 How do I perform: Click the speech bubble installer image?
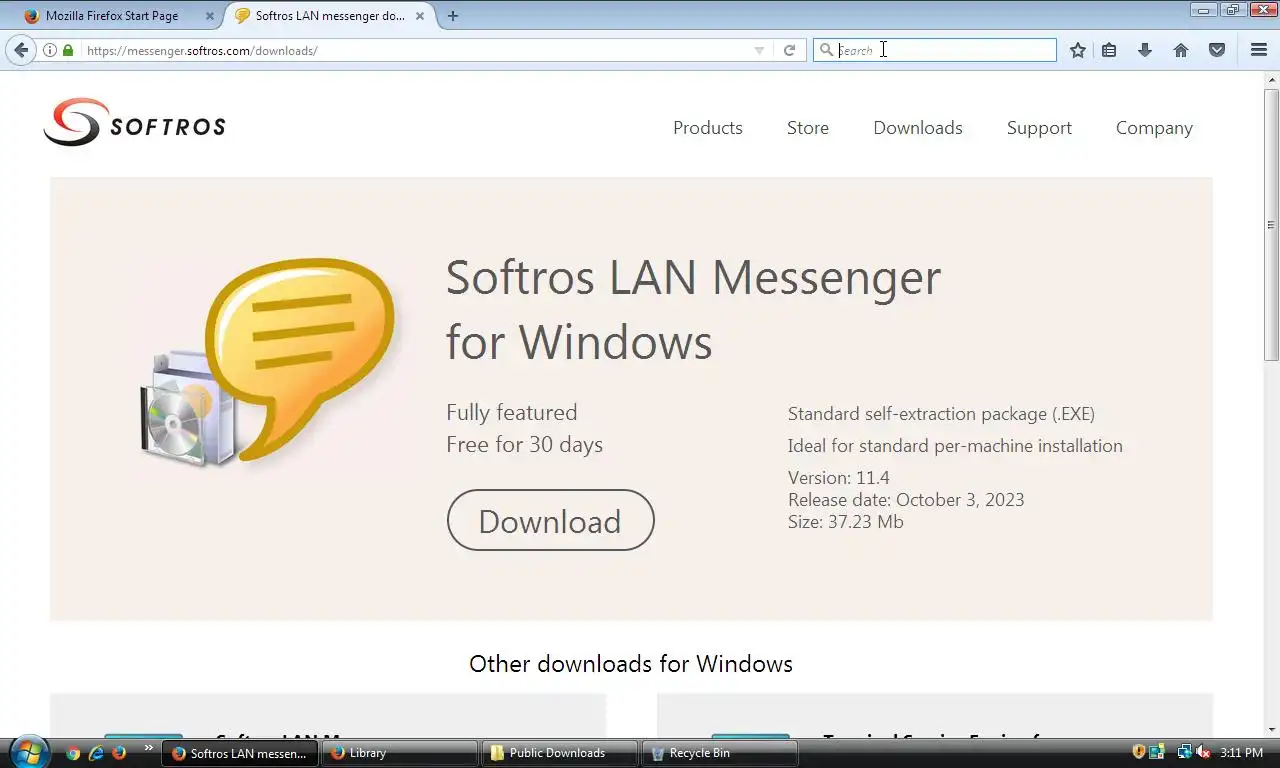point(268,361)
